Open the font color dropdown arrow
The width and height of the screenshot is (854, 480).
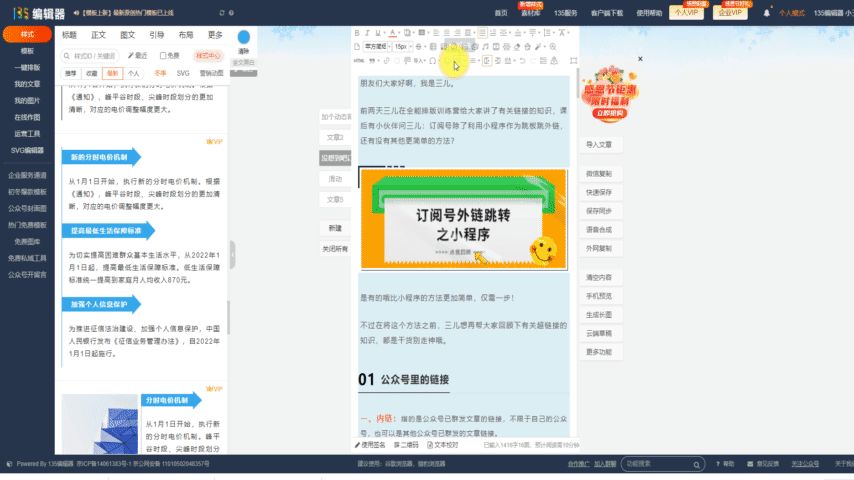(x=399, y=33)
